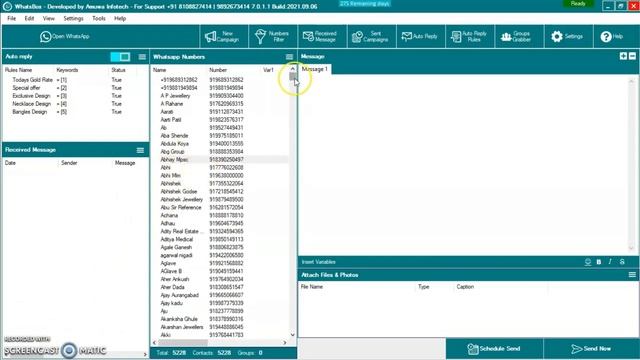Remove message tab with minus icon
The height and width of the screenshot is (360, 640).
click(x=632, y=56)
